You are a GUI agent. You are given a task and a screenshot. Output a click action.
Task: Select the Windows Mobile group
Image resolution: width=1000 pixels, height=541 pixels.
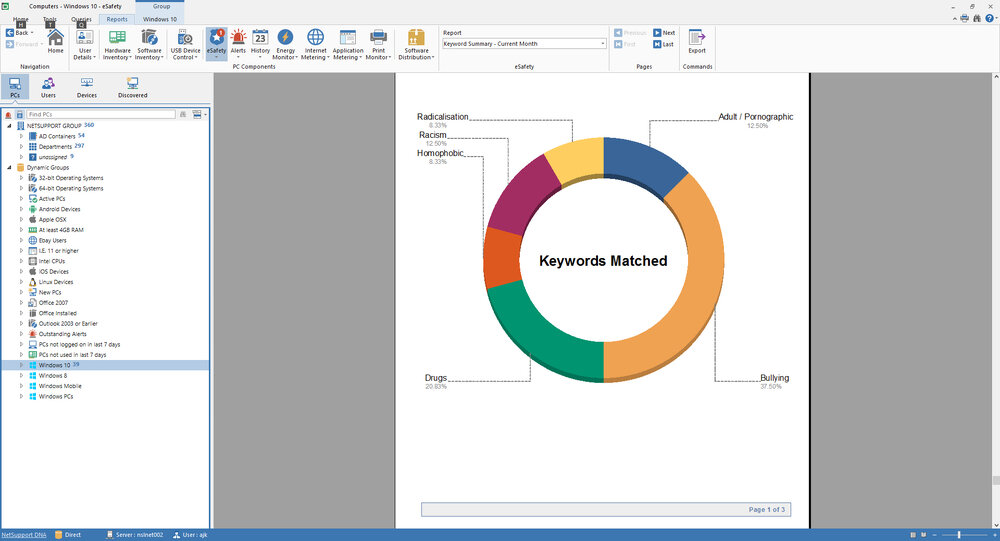60,386
